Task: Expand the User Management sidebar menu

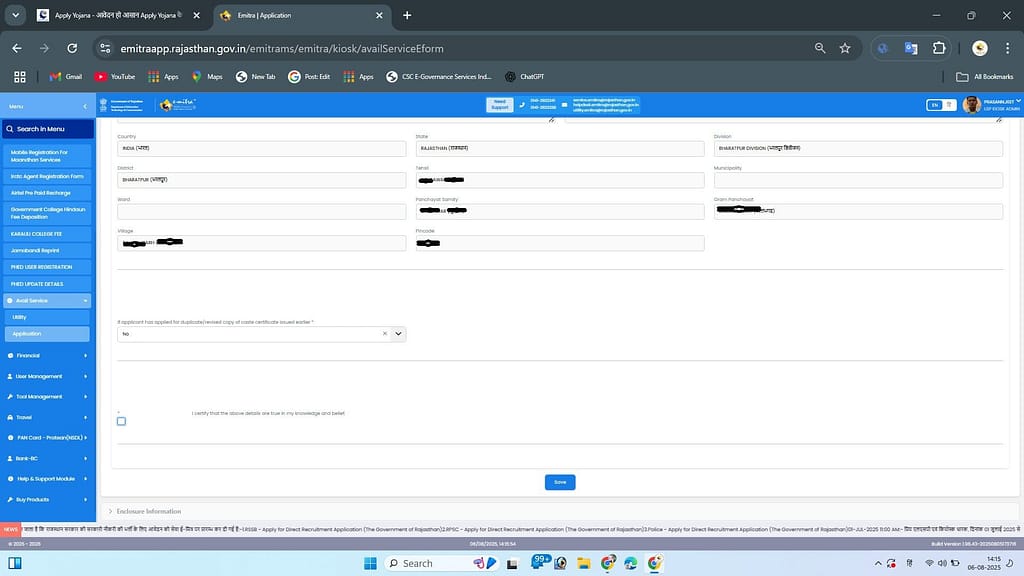Action: 48,376
